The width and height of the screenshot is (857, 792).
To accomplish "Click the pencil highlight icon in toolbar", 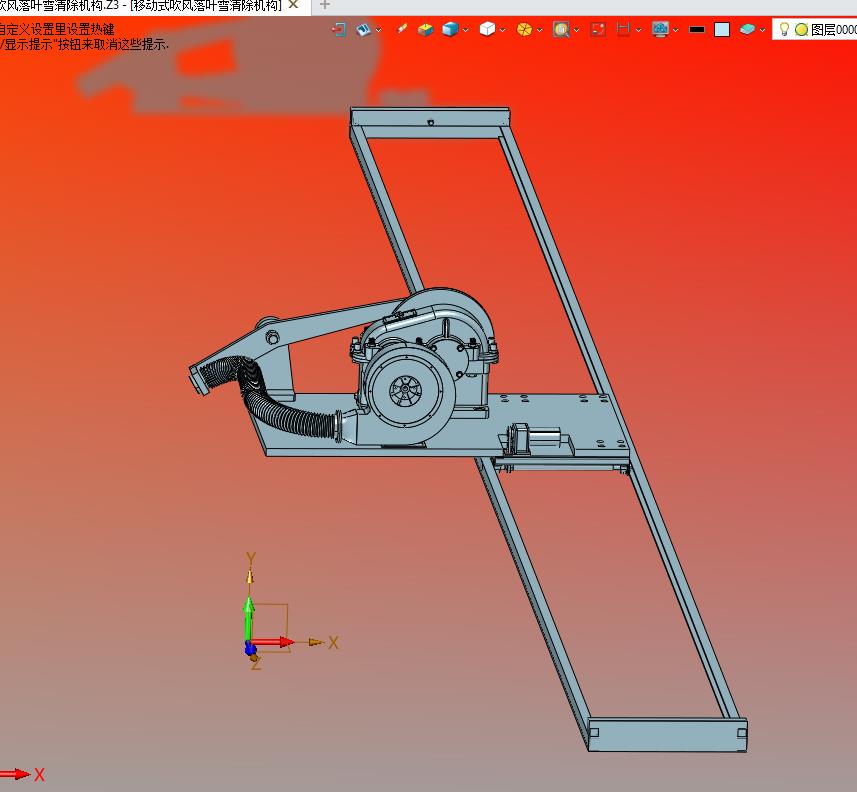I will coord(402,30).
